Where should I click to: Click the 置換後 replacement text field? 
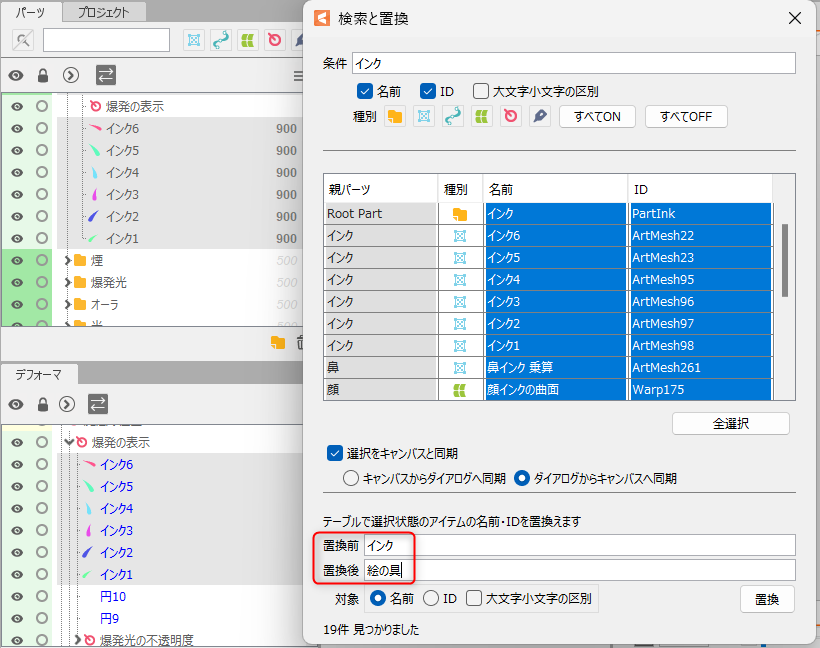580,570
